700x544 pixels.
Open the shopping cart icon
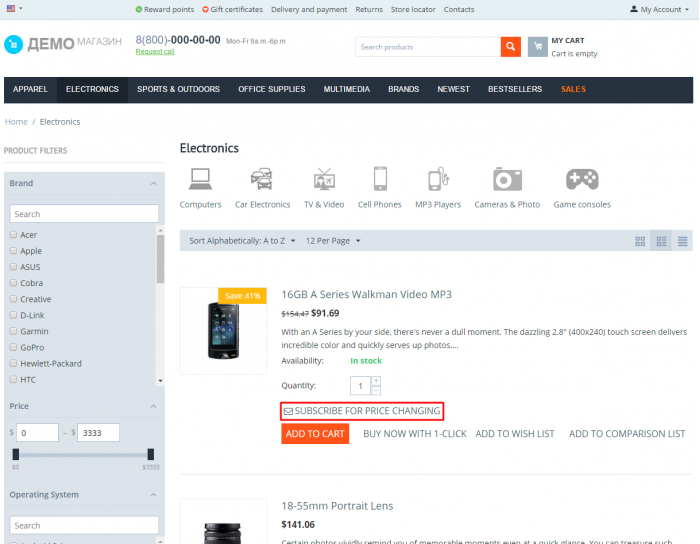538,47
